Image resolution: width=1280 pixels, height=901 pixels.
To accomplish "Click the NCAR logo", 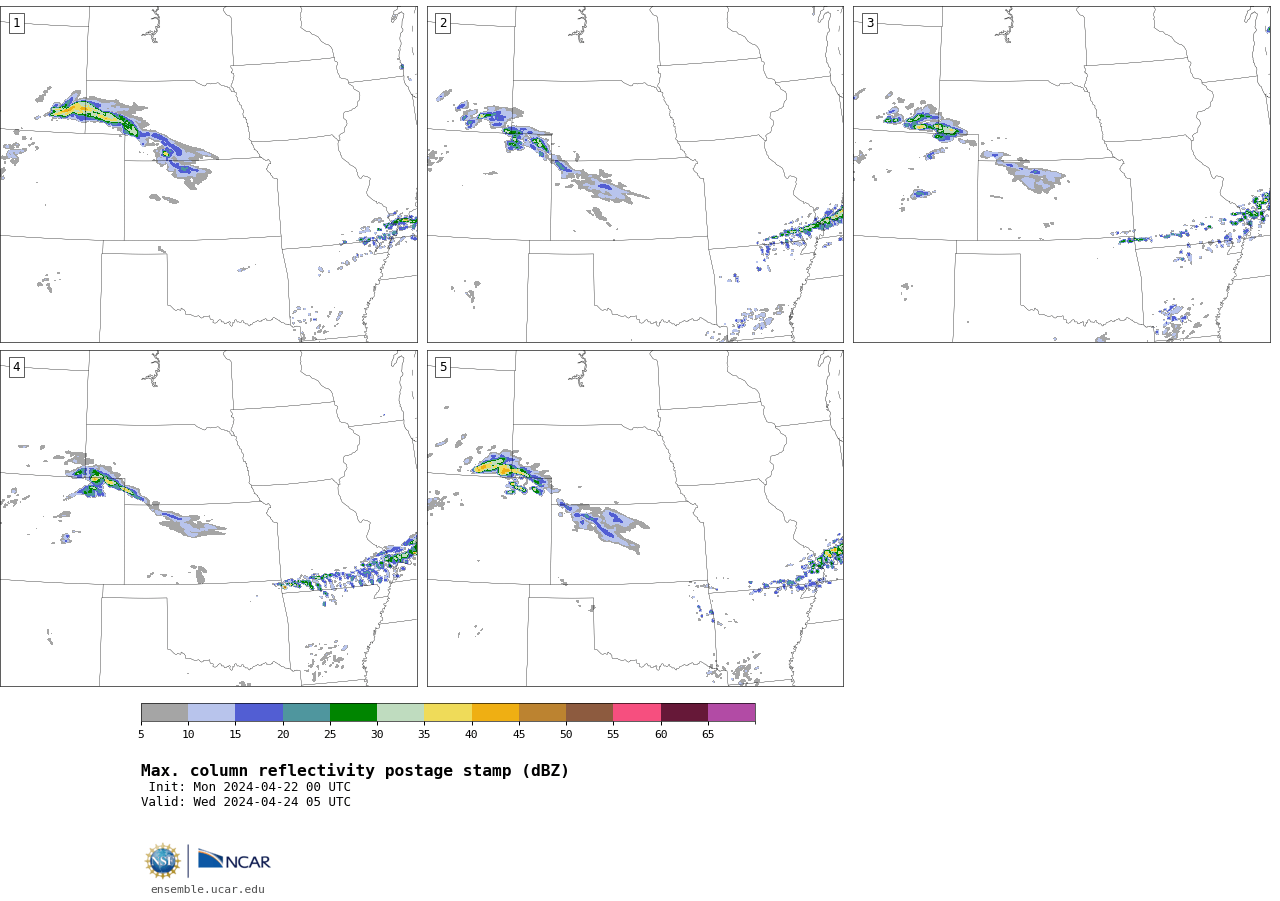I will (x=234, y=860).
